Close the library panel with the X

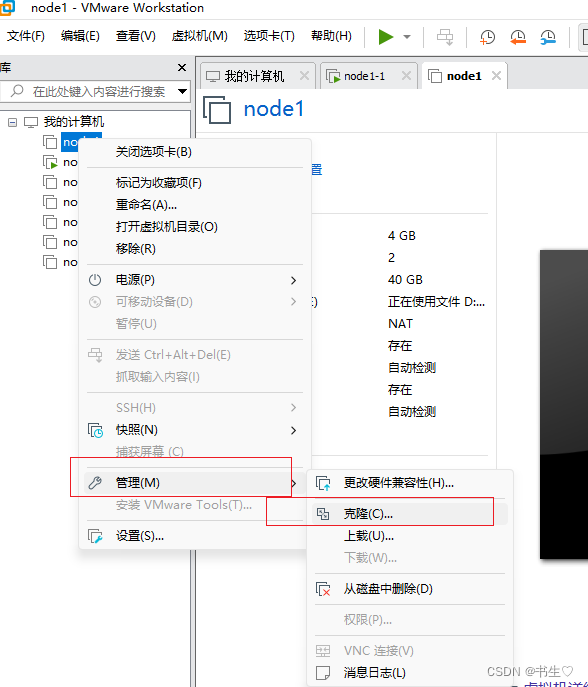pos(182,67)
